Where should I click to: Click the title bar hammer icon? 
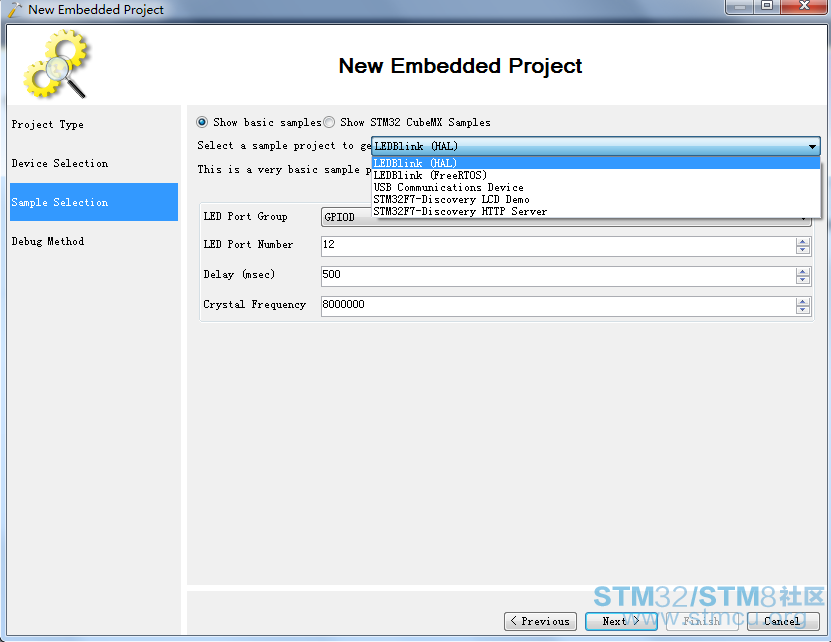pyautogui.click(x=15, y=10)
